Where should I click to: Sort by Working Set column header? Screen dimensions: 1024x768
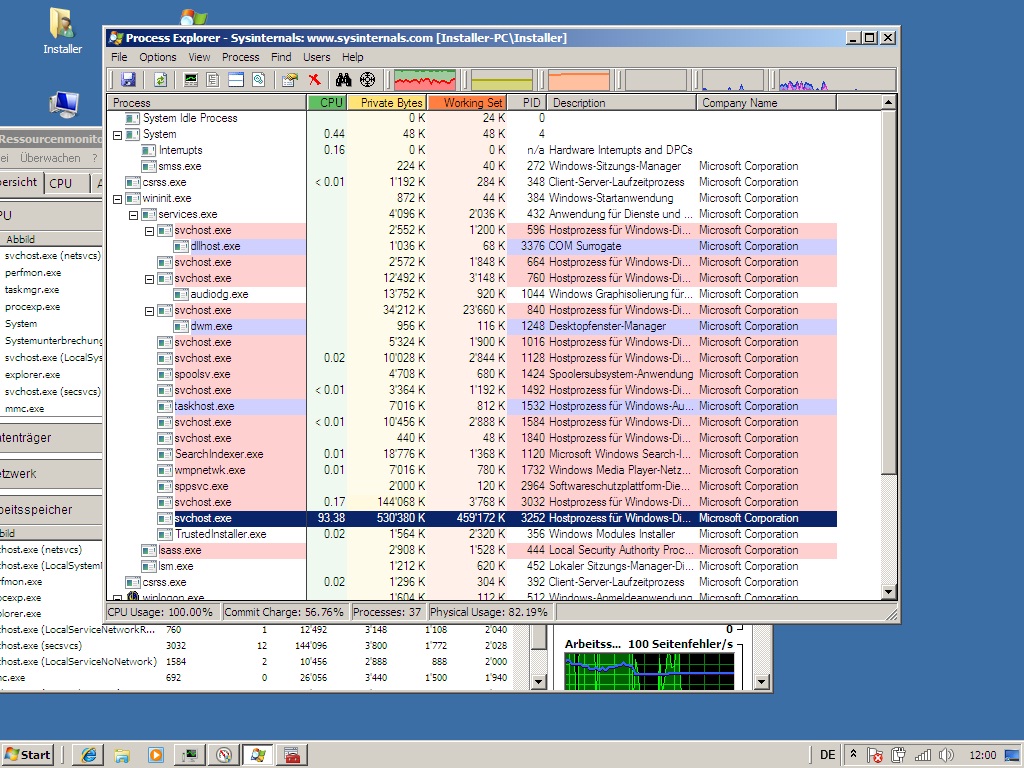coord(467,103)
